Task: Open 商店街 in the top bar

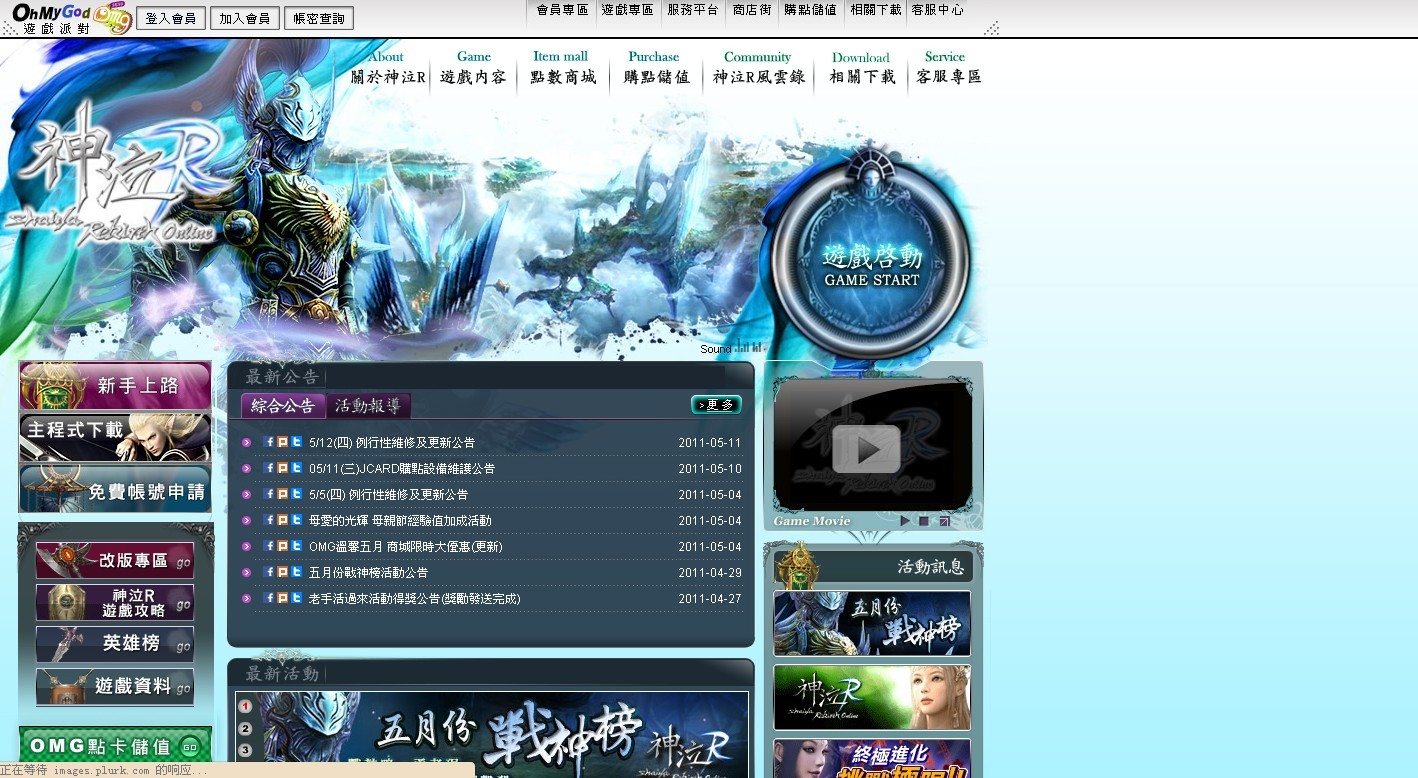Action: [752, 10]
